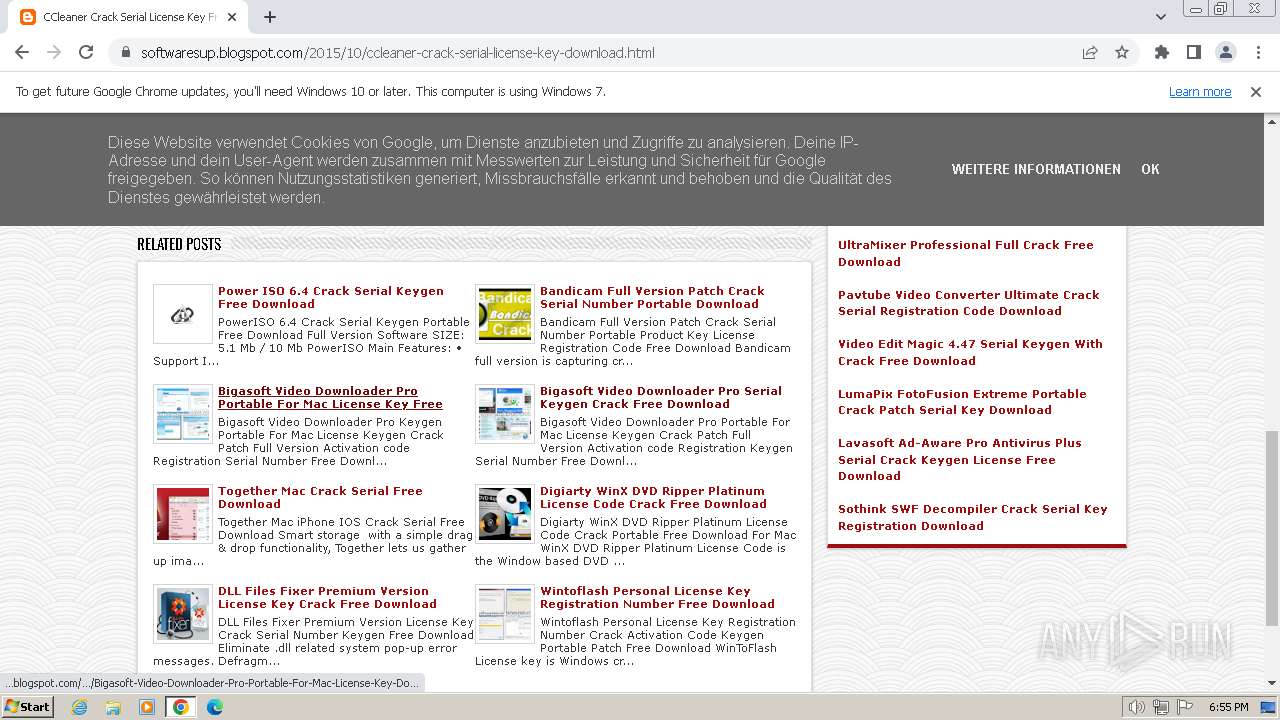Toggle the Chrome side panel icon

pos(1194,53)
